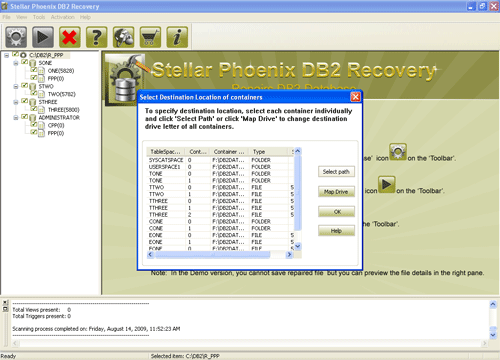The image size is (500, 360).
Task: Close the Select Destination Location dialog
Action: tap(355, 97)
